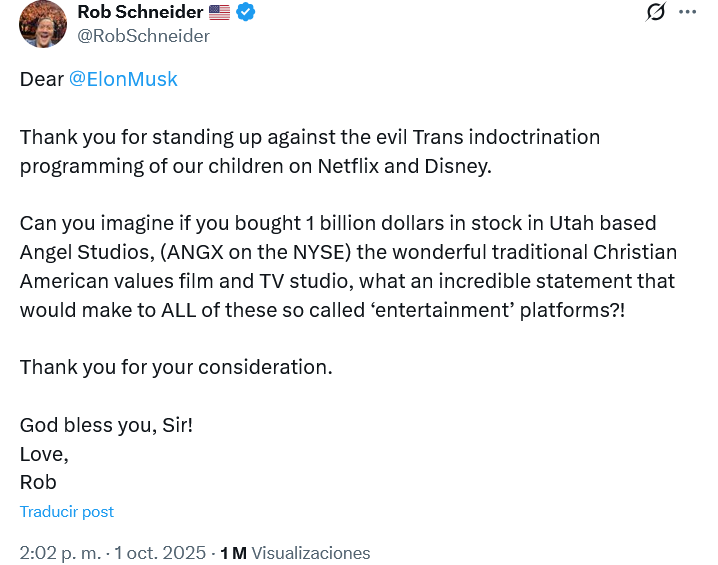Click the Love, sign-off line
This screenshot has width=718, height=565.
click(44, 453)
